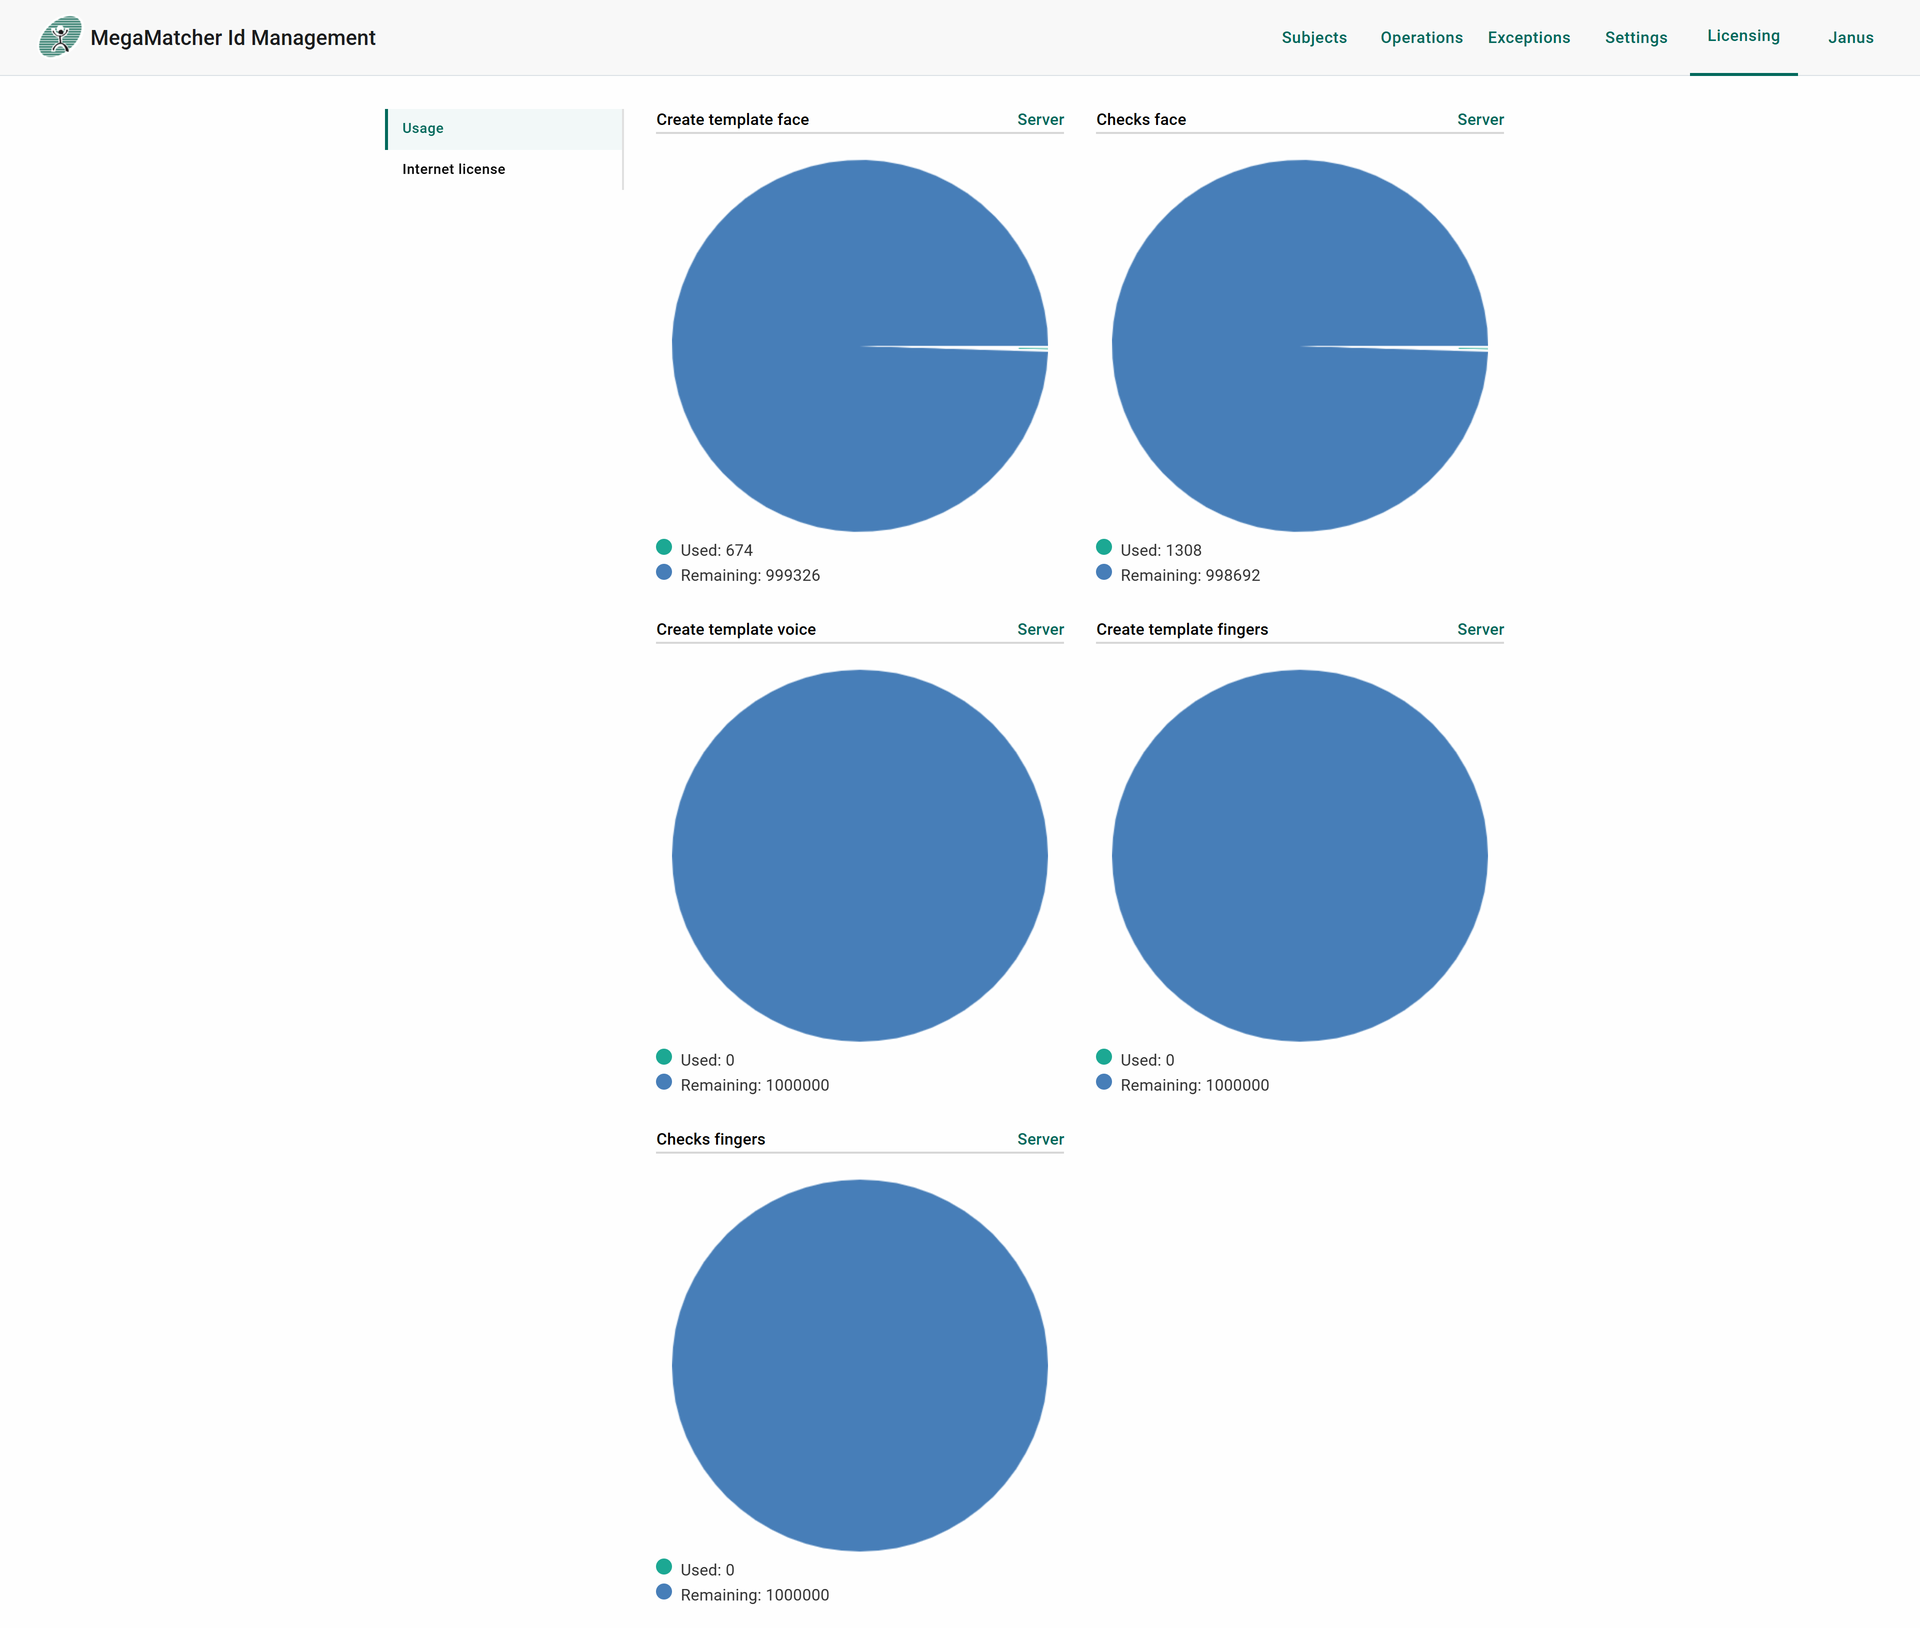Click 'Used: 0' under Checks fingers
Viewport: 1920px width, 1628px height.
pyautogui.click(x=707, y=1571)
